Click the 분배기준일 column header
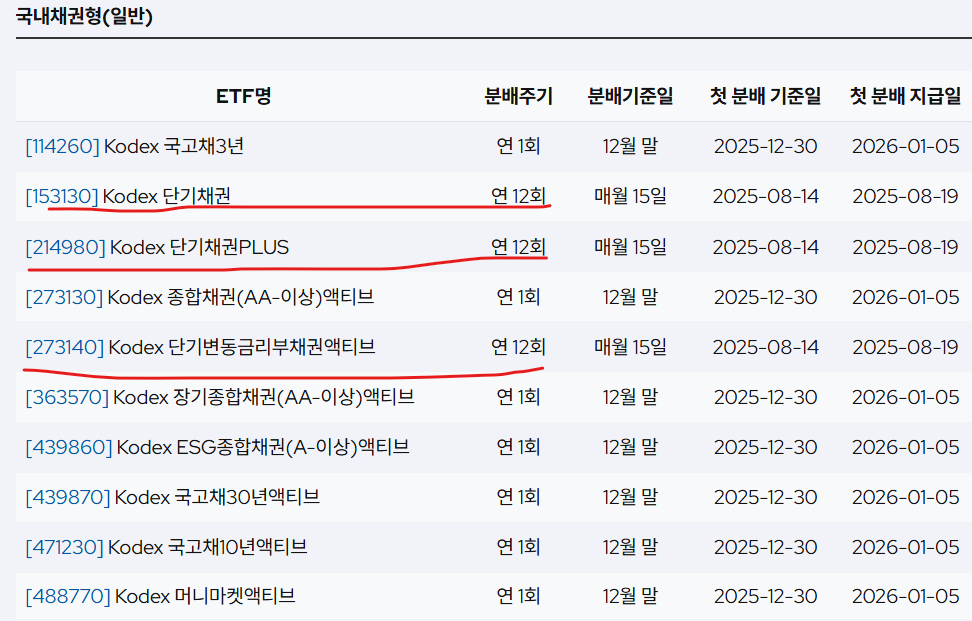The height and width of the screenshot is (621, 972). point(630,96)
